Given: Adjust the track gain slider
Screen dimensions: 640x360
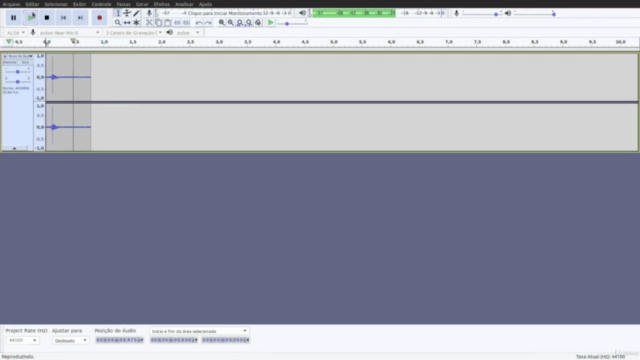Looking at the screenshot, I should click(x=18, y=72).
